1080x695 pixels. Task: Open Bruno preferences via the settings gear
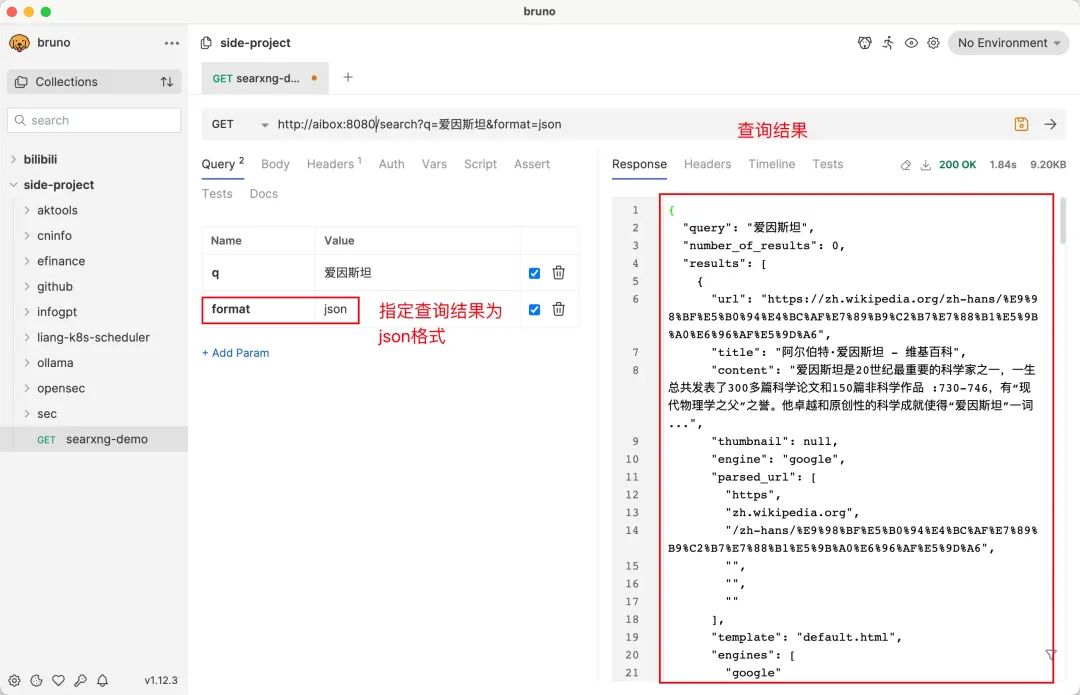[934, 43]
